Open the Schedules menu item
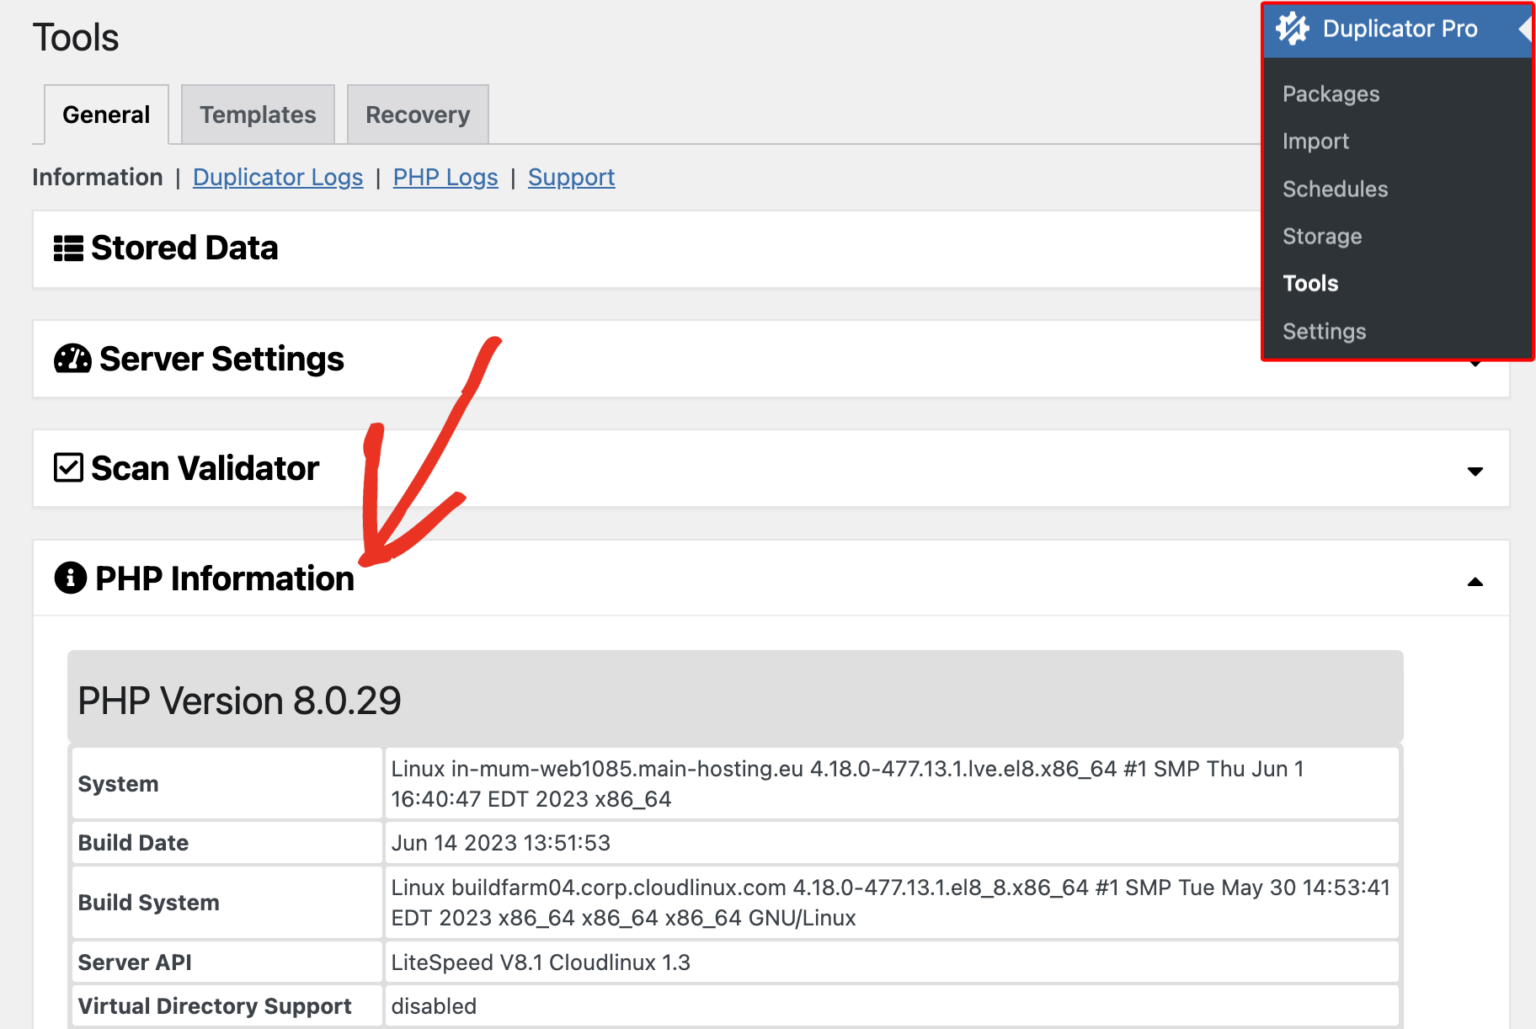This screenshot has width=1536, height=1029. (x=1335, y=188)
